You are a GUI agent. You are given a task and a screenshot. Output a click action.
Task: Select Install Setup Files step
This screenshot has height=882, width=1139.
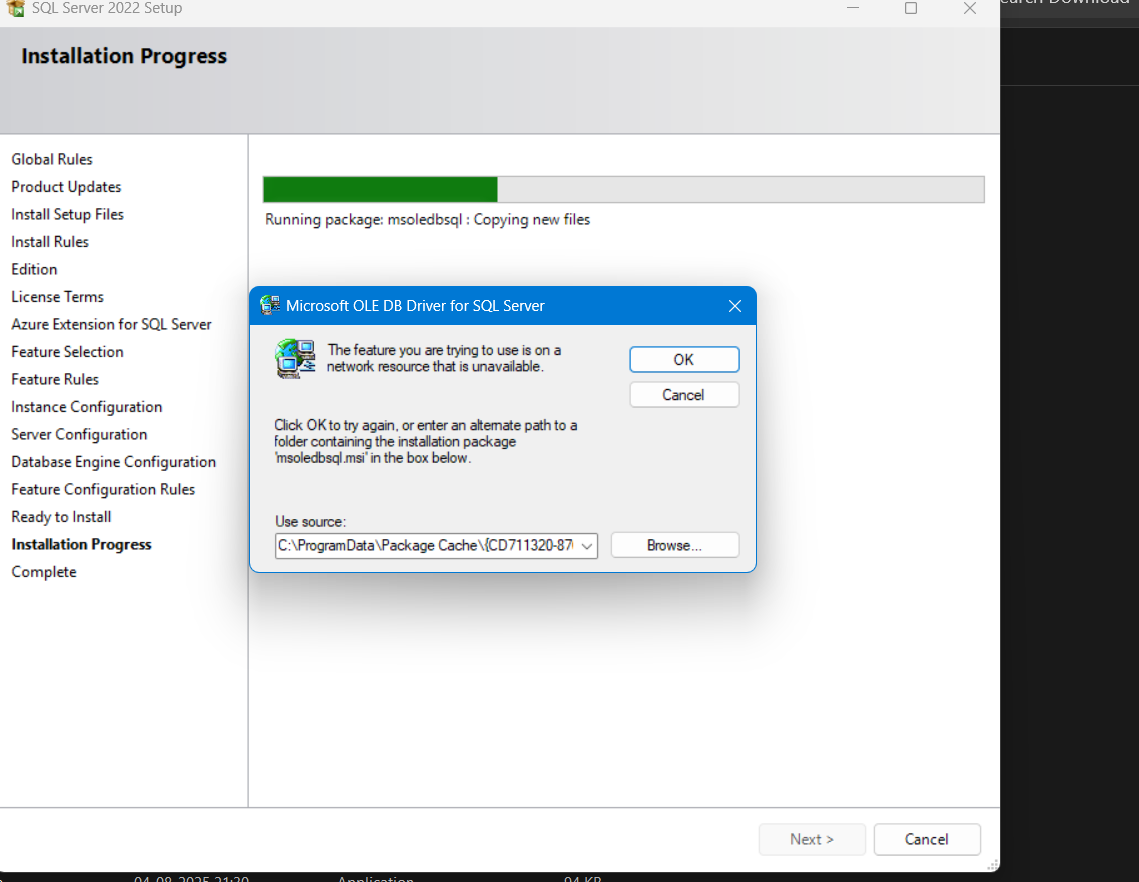pos(68,214)
